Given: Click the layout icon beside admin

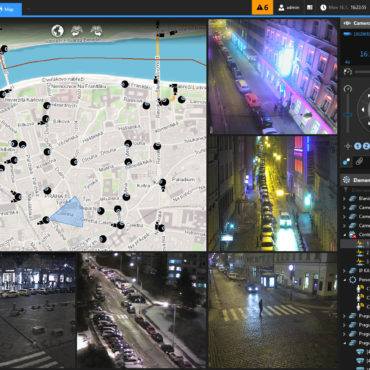Looking at the screenshot, I should click(310, 7).
